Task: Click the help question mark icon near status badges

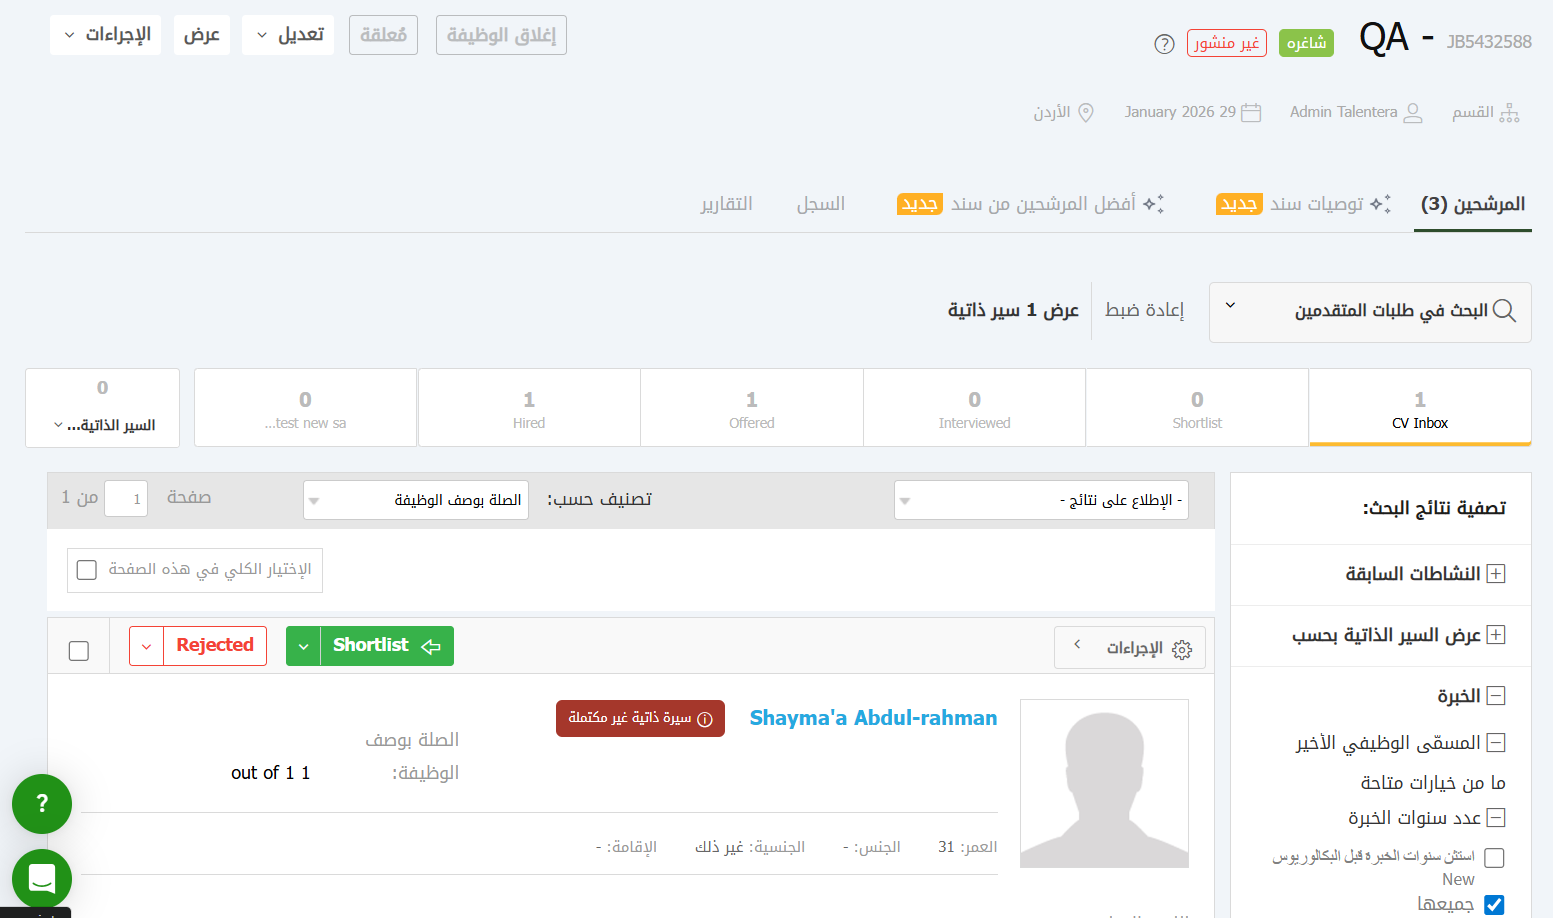Action: (1164, 44)
